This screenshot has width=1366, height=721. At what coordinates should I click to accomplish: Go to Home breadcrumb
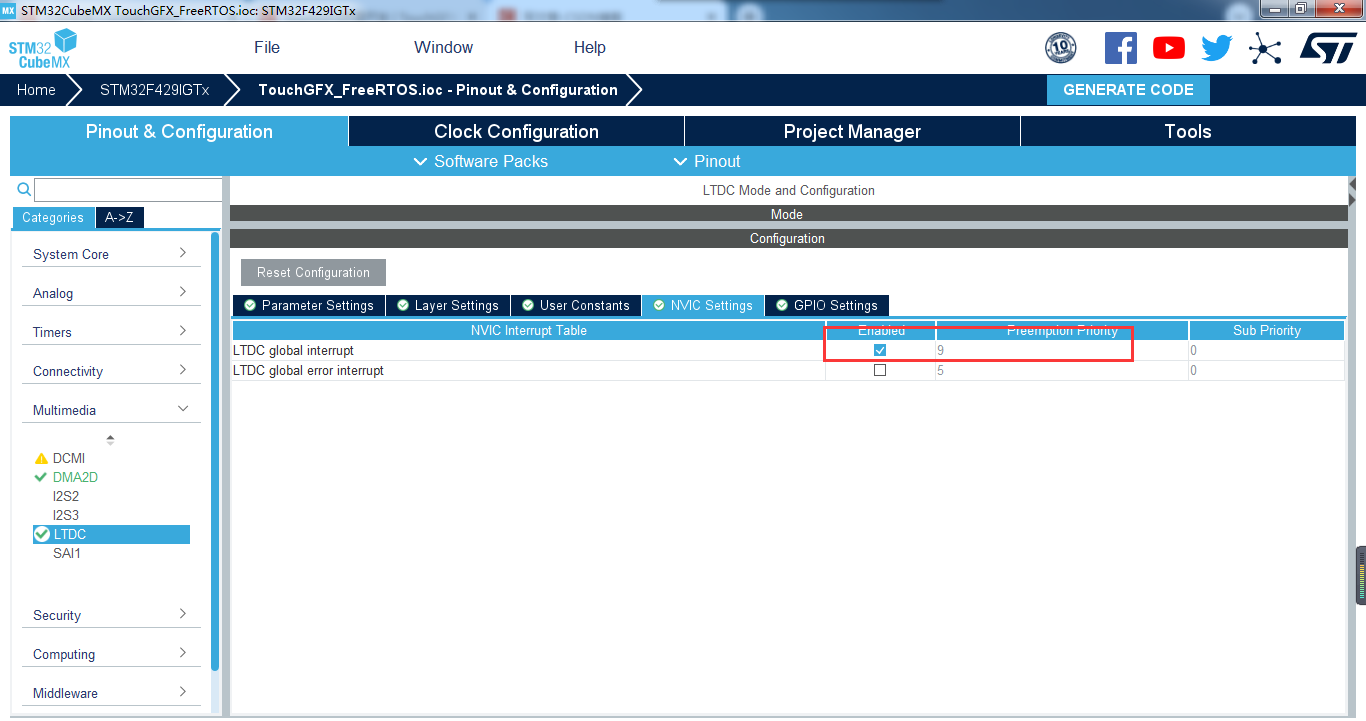(36, 90)
